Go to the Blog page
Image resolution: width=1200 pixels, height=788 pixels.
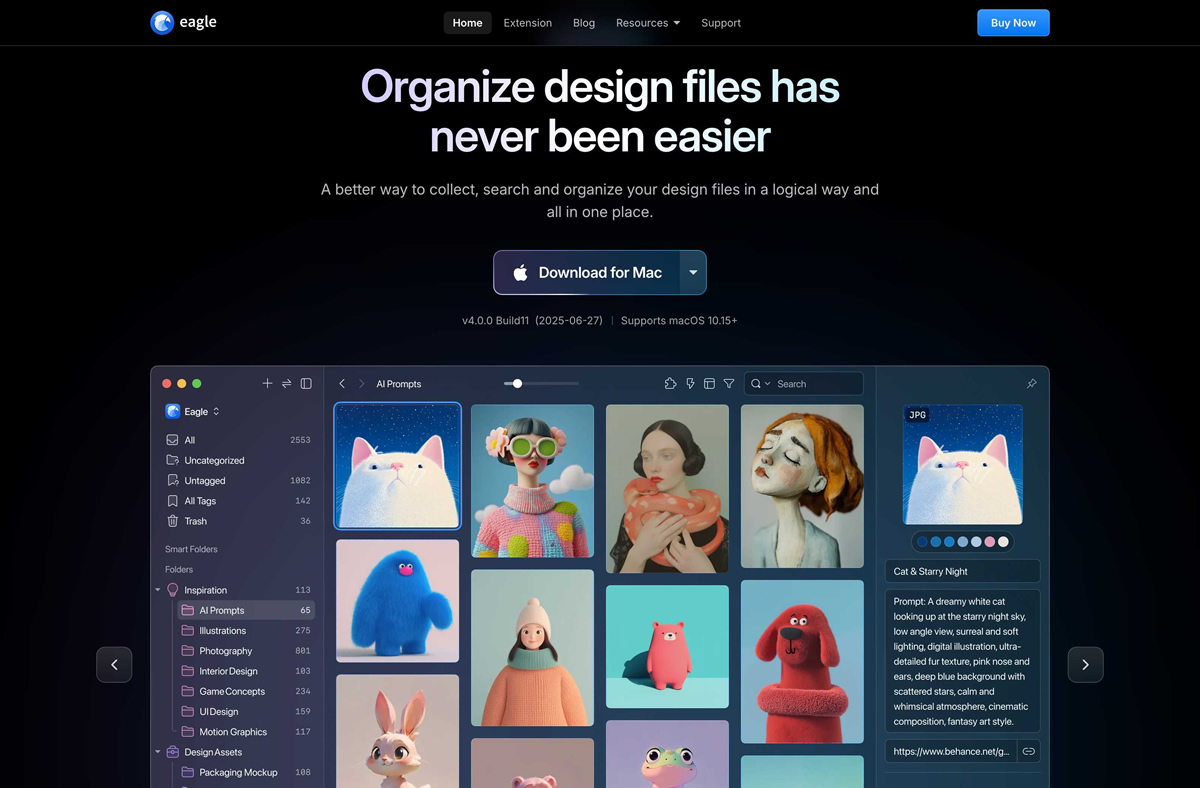coord(584,23)
